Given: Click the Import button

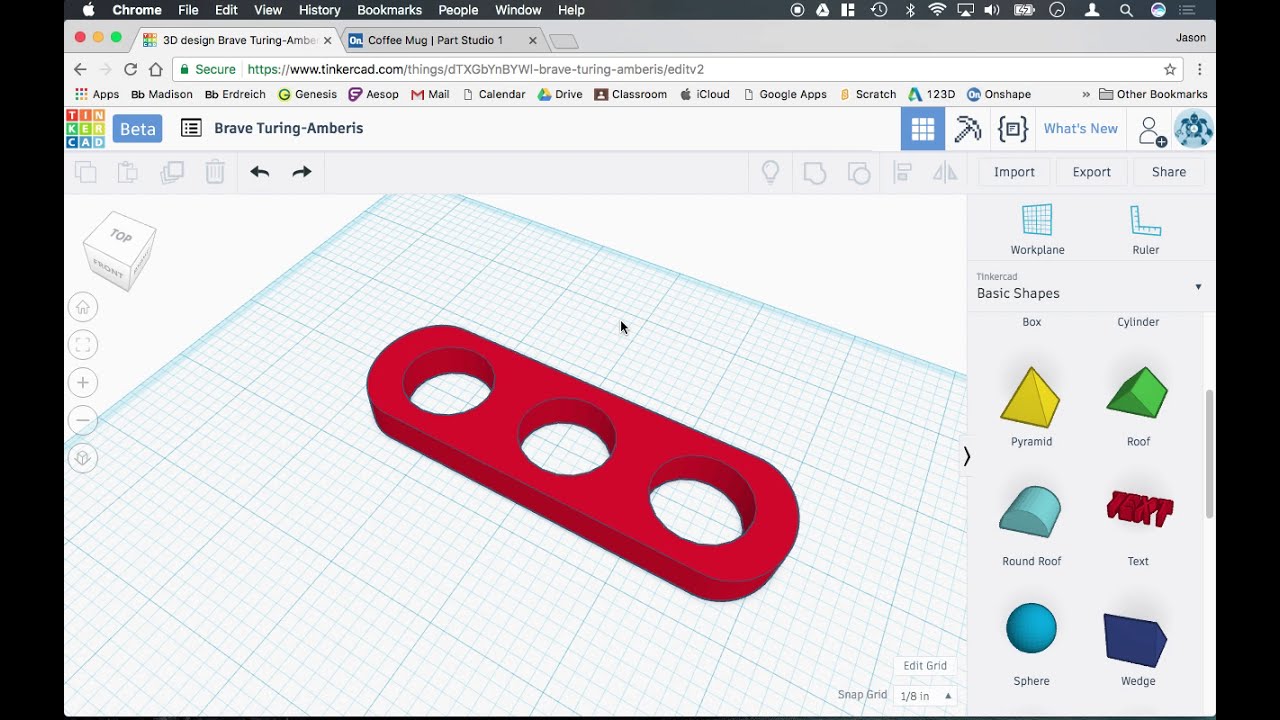Looking at the screenshot, I should 1014,172.
